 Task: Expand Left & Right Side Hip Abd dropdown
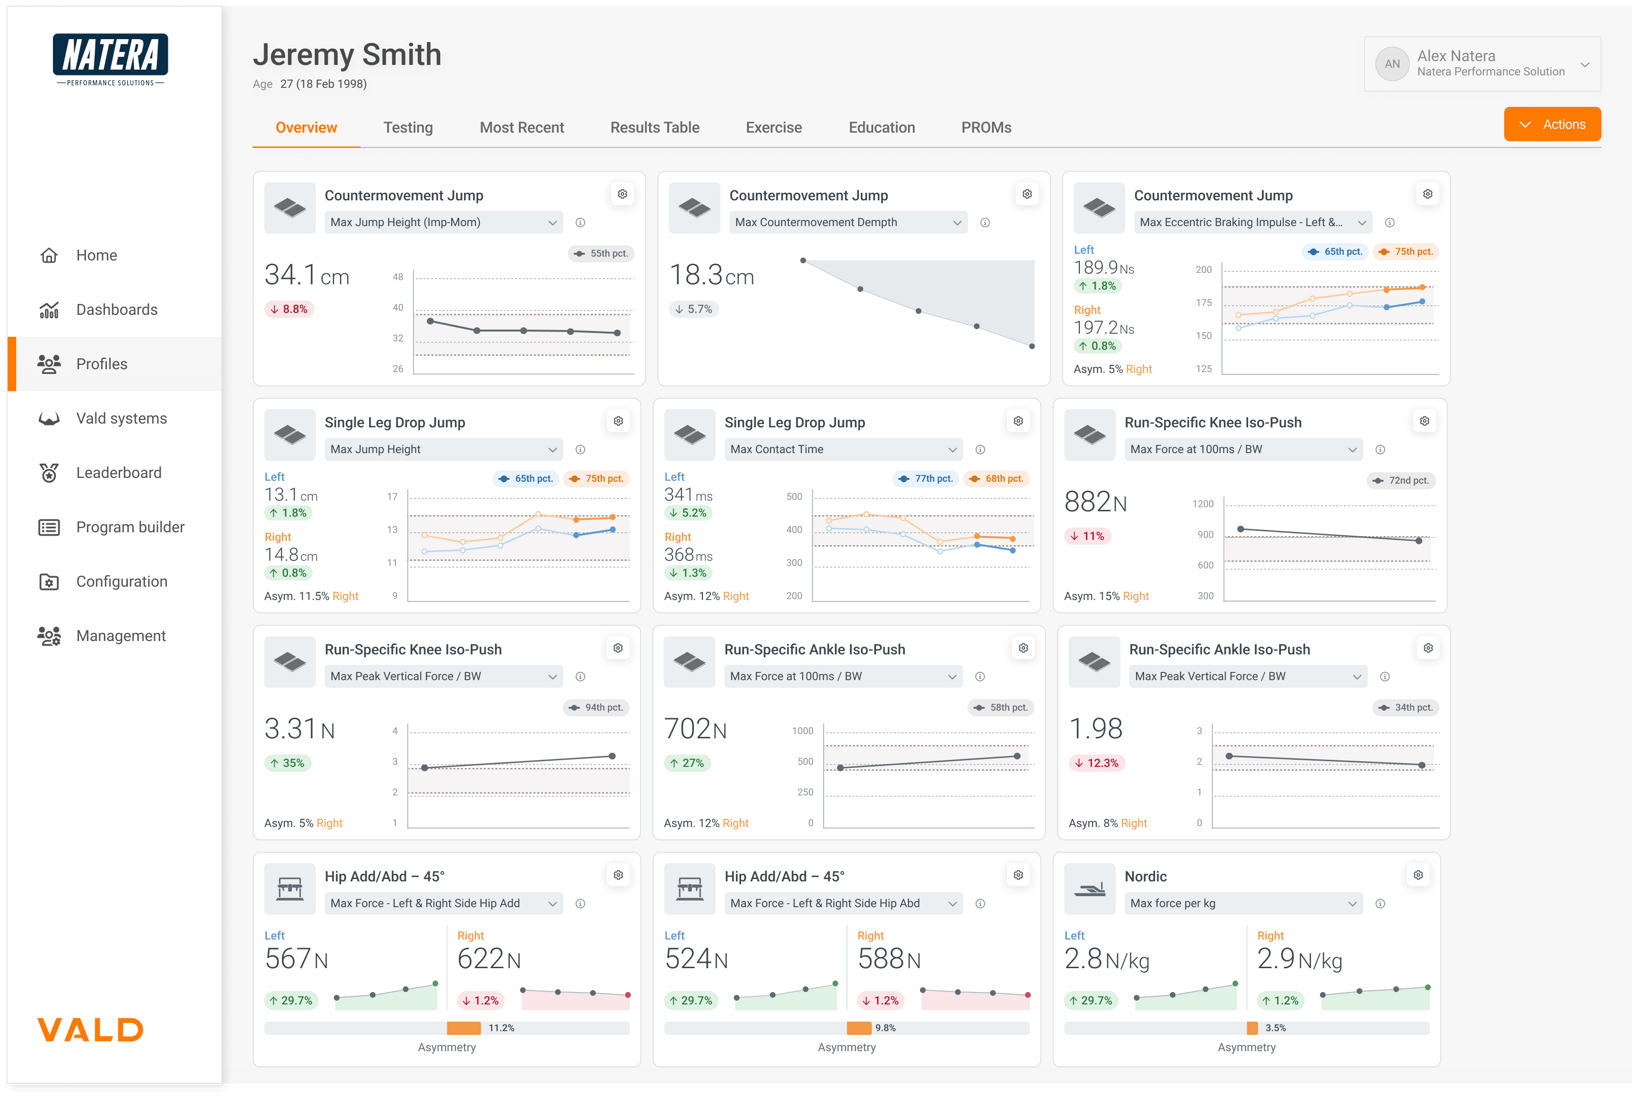point(844,904)
